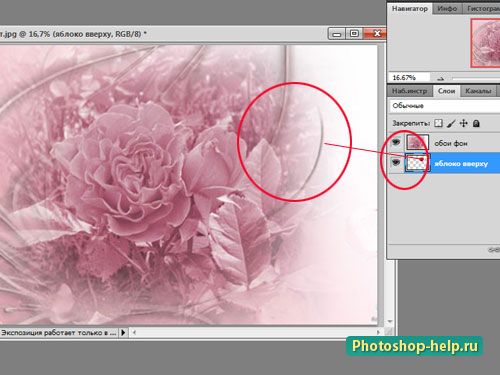The height and width of the screenshot is (375, 500).
Task: Close the document window
Action: 375,34
